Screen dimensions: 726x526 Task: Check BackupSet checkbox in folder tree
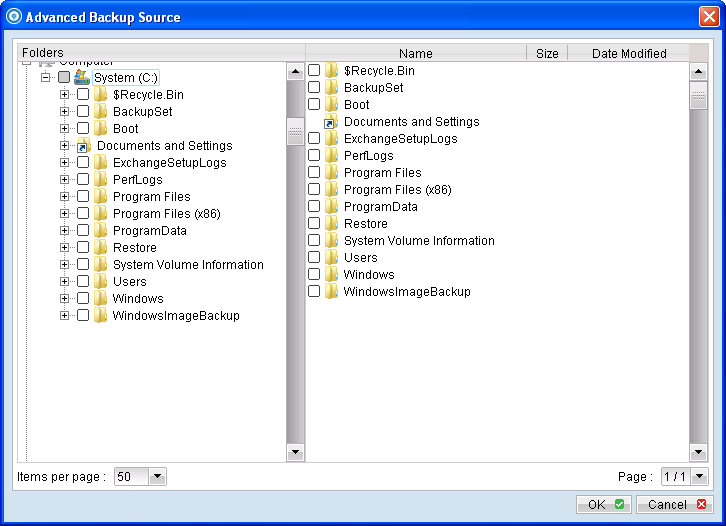tap(83, 111)
